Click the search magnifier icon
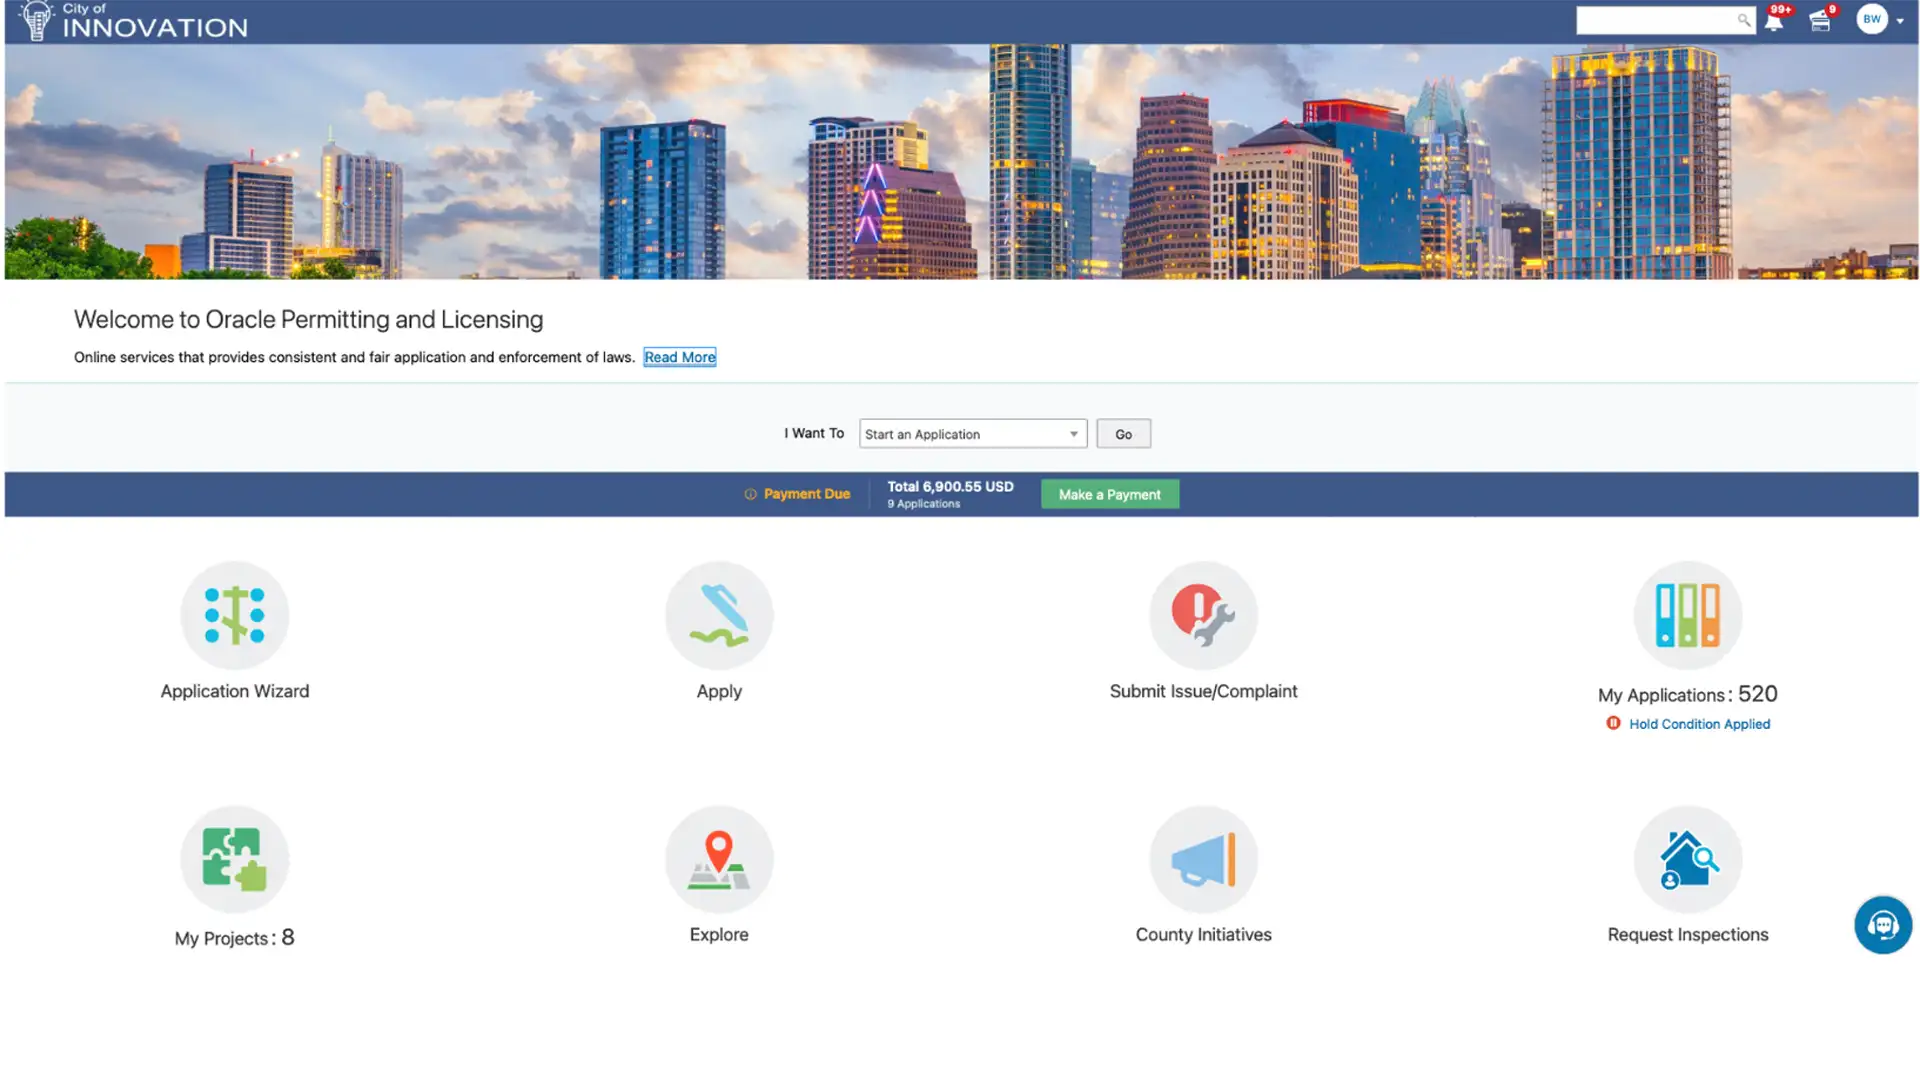 coord(1744,20)
